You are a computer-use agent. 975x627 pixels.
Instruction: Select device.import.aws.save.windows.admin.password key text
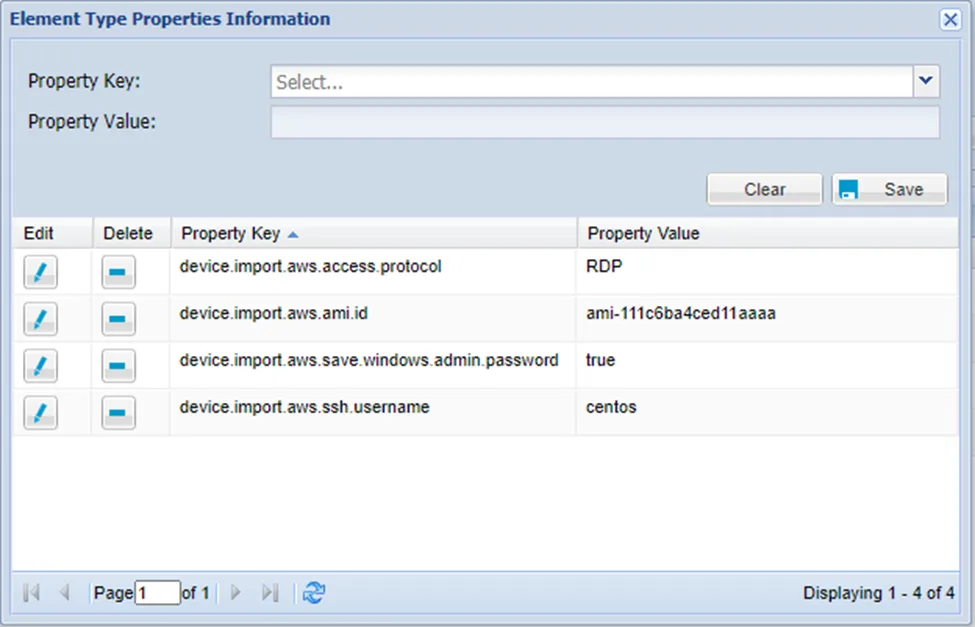tap(369, 360)
